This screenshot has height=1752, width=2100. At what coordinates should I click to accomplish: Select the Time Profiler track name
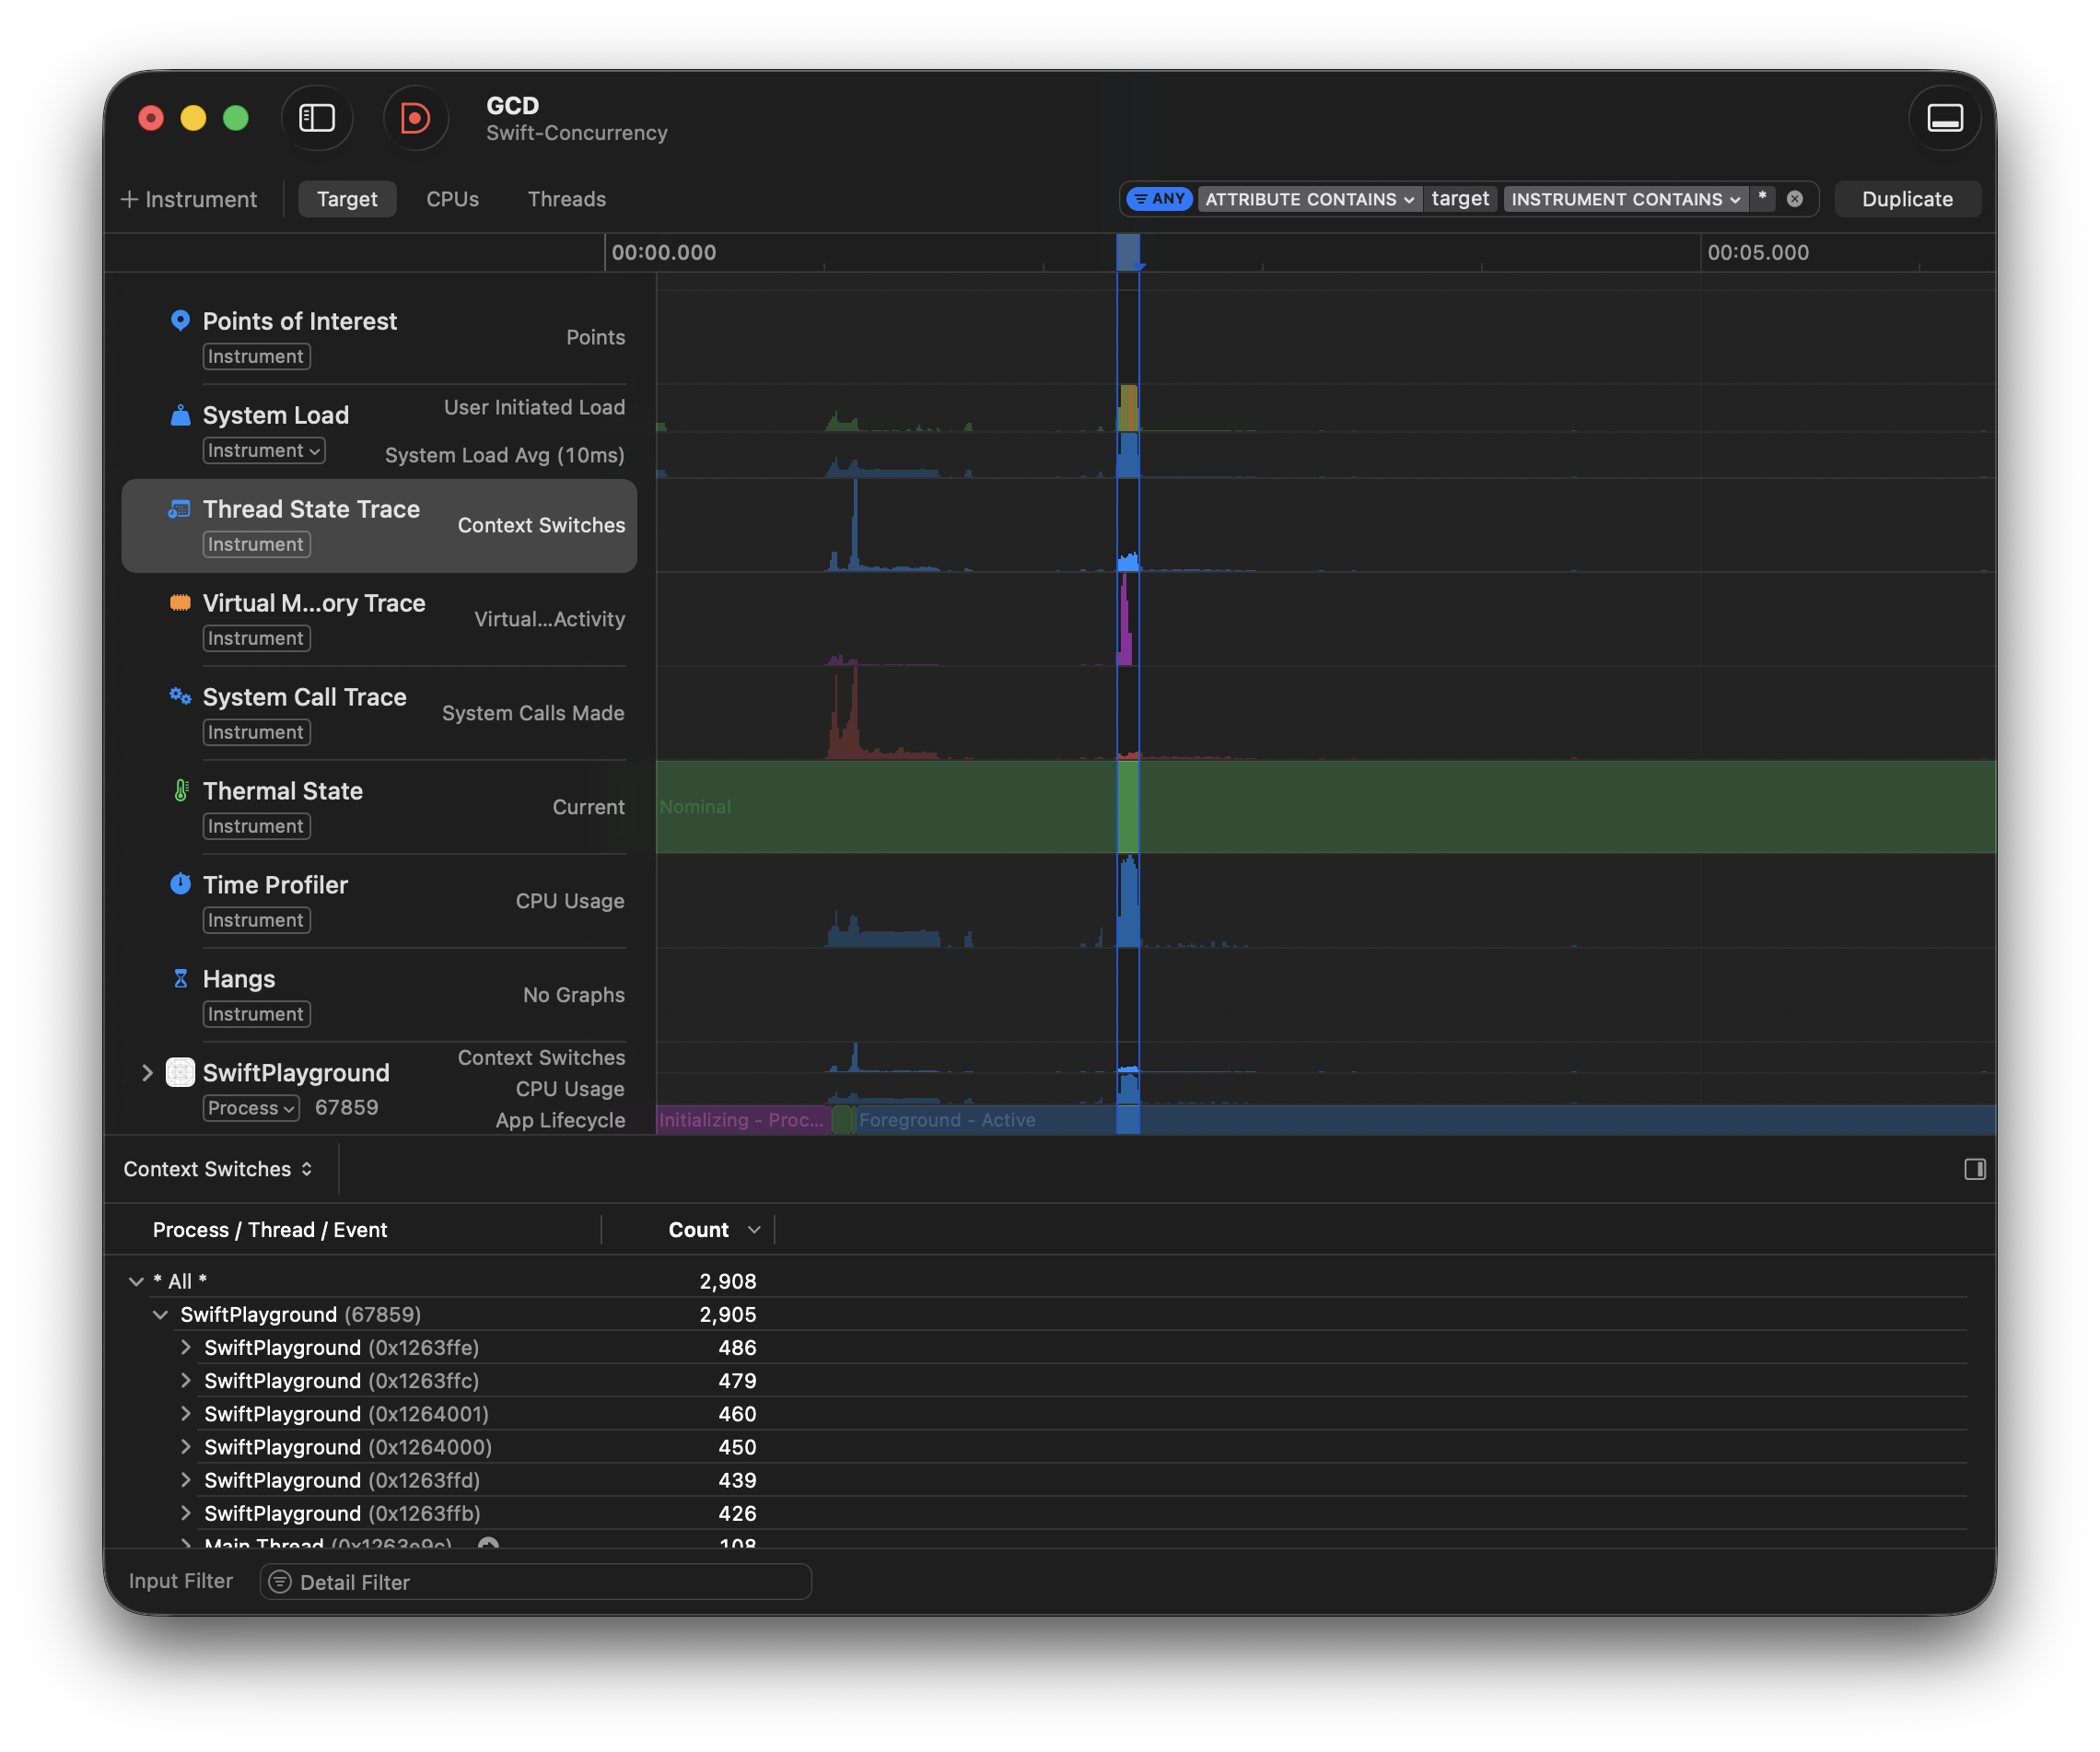(275, 885)
